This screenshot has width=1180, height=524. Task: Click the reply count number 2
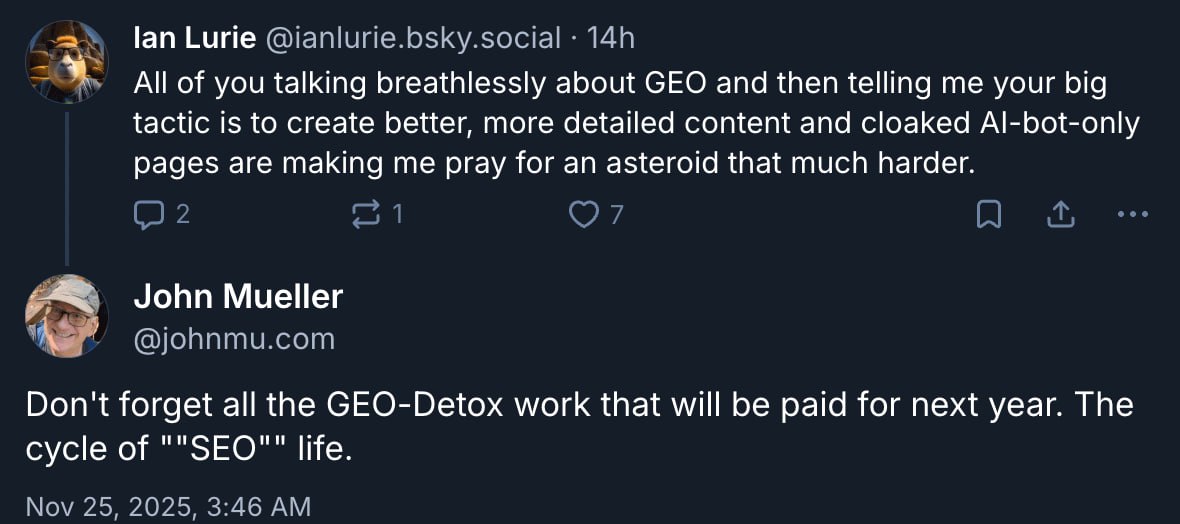coord(182,214)
